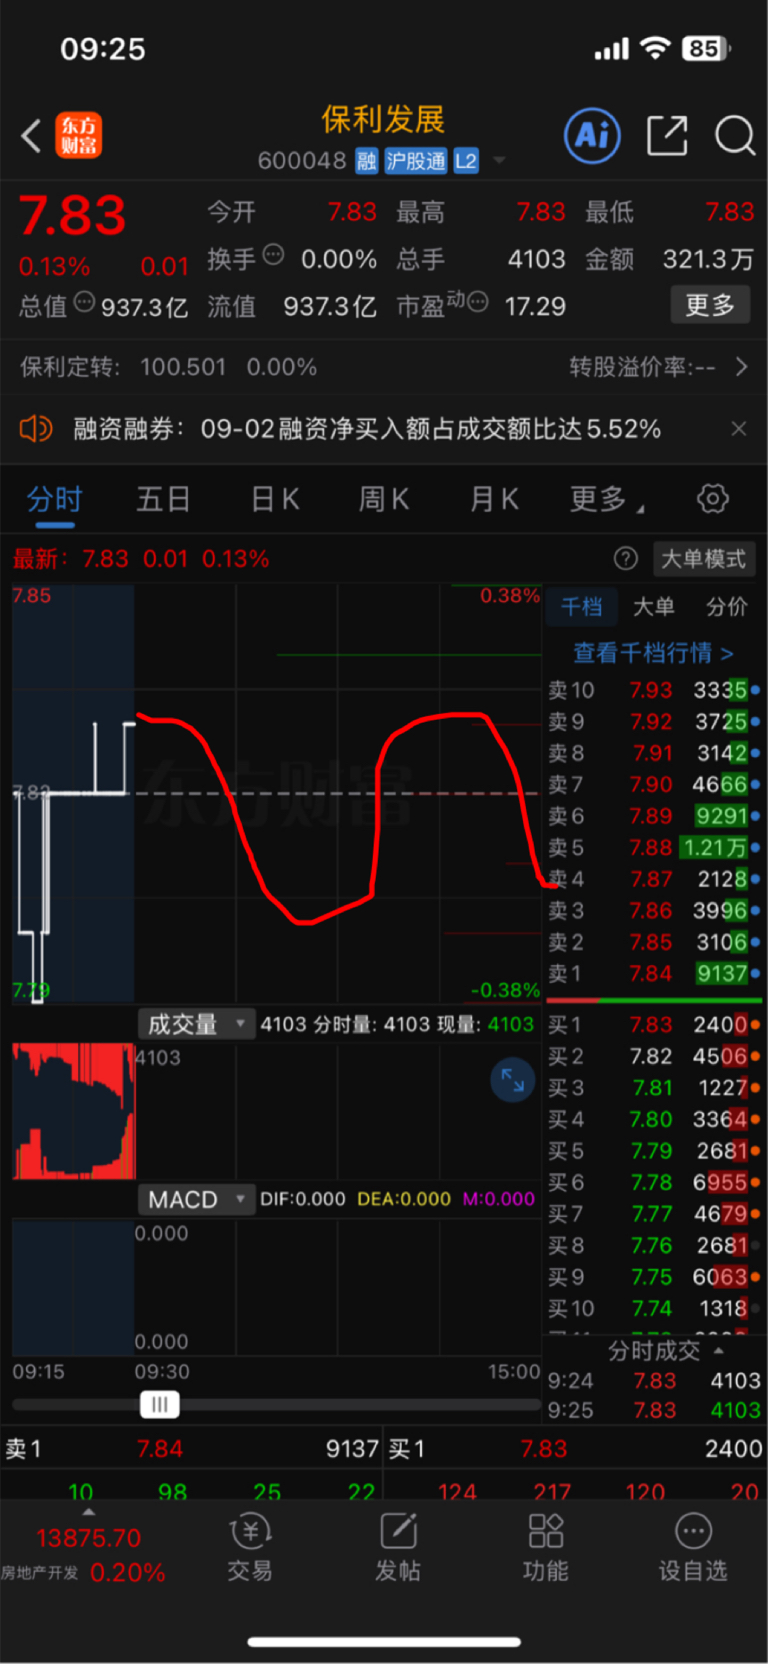This screenshot has width=768, height=1664.
Task: Tap the 沪股通 badge
Action: tap(416, 161)
